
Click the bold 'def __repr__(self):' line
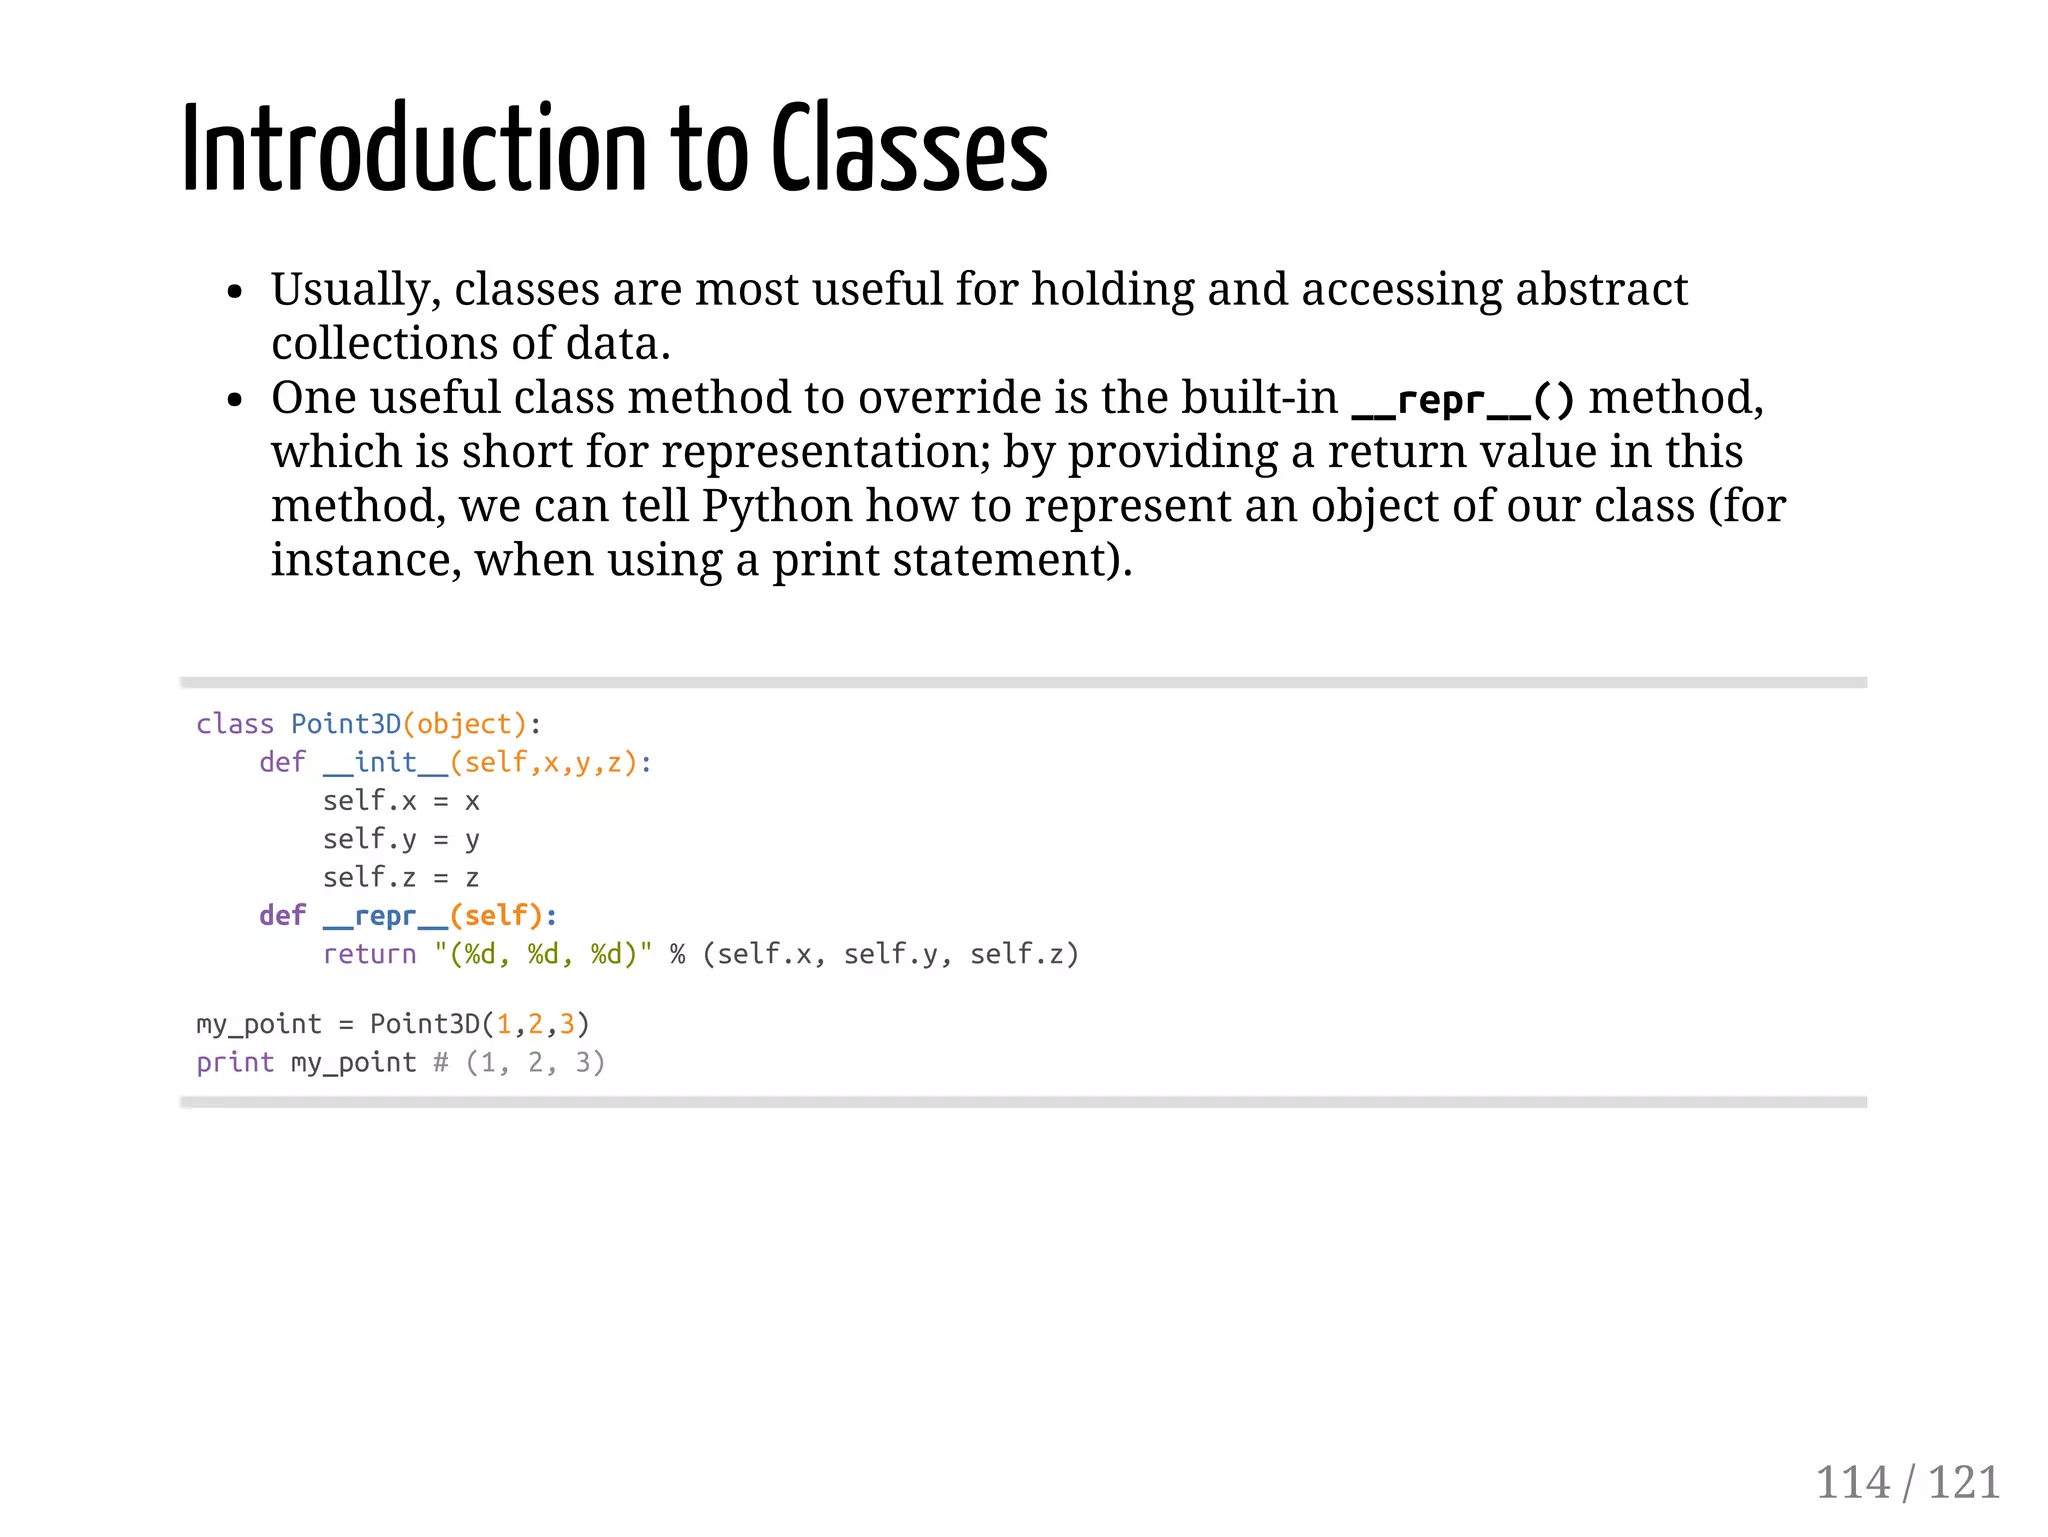(408, 916)
